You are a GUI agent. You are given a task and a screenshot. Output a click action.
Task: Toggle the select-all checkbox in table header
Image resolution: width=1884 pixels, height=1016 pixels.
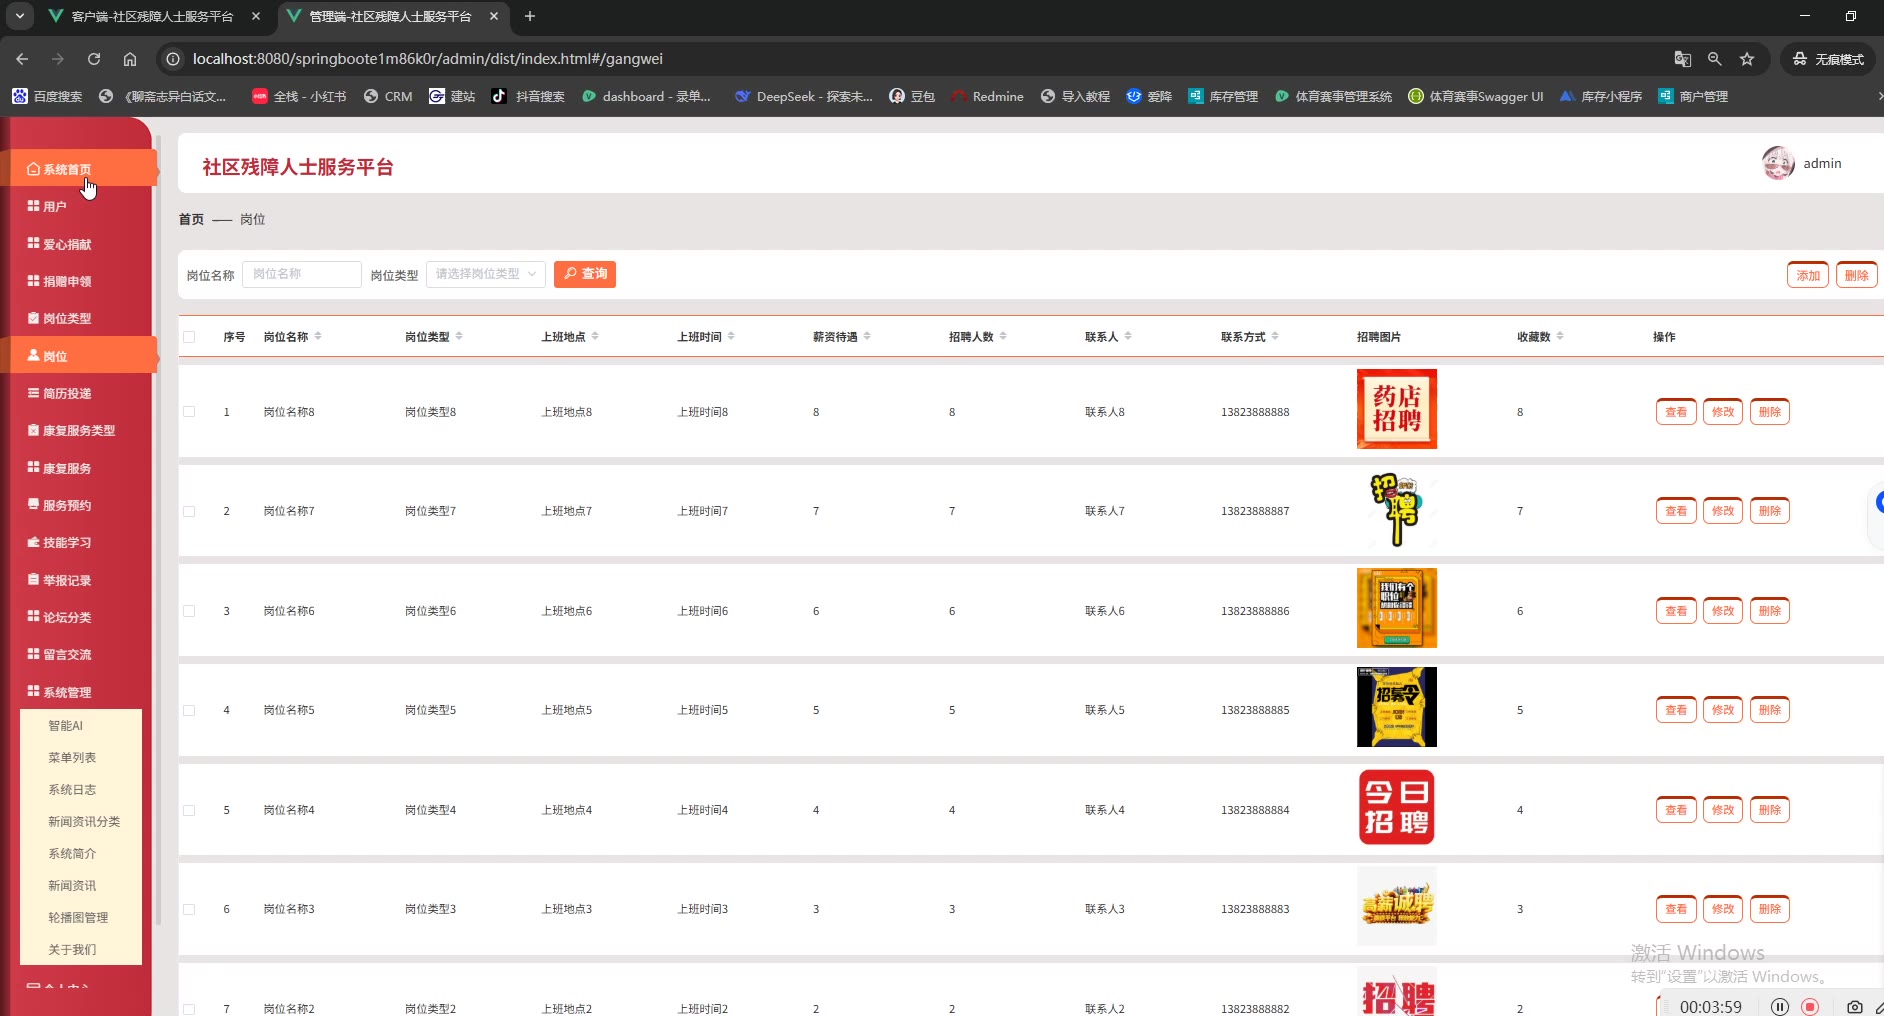click(189, 337)
